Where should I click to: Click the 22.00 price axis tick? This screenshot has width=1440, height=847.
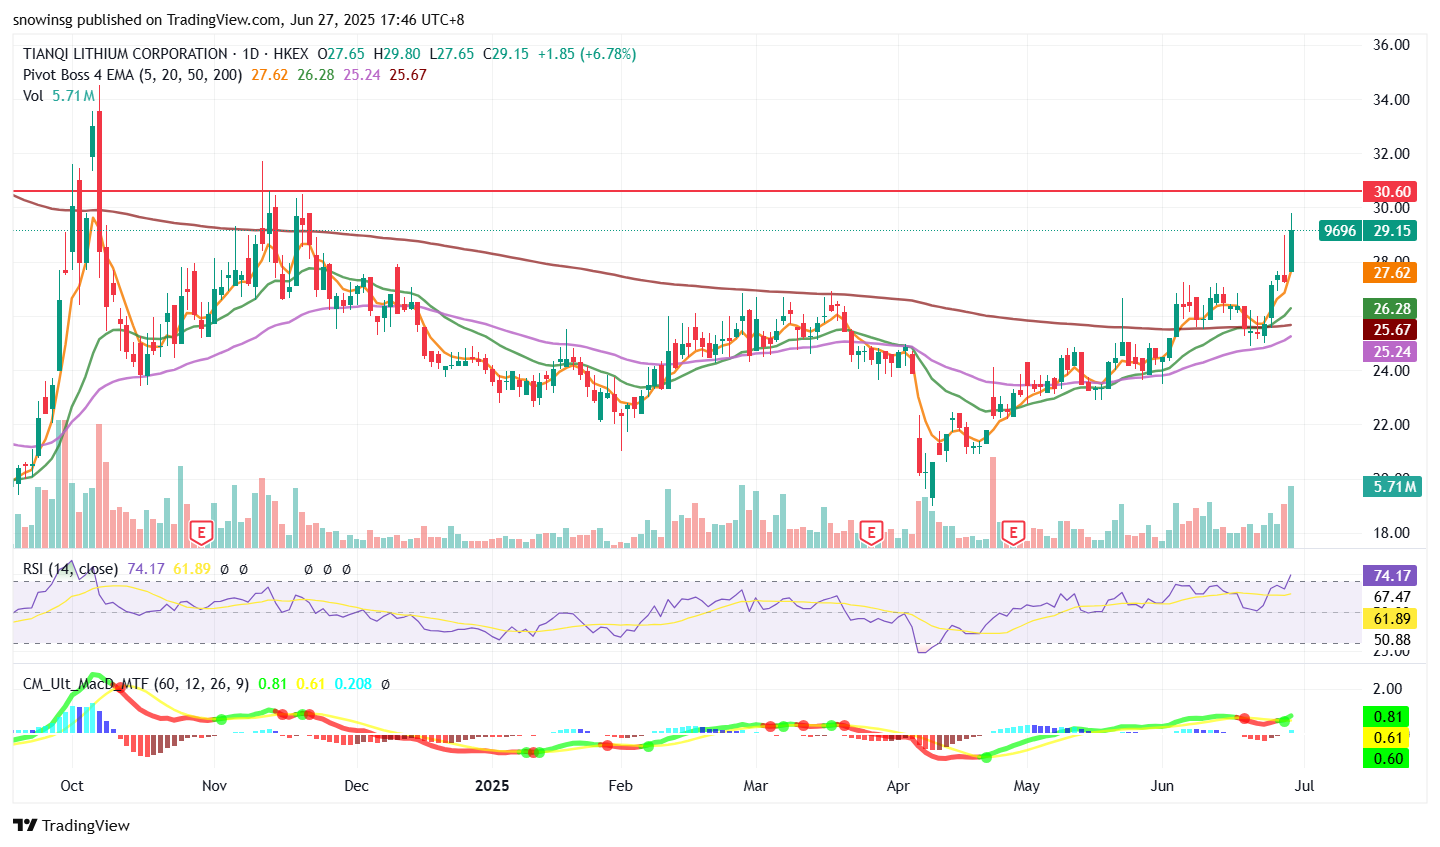point(1392,425)
